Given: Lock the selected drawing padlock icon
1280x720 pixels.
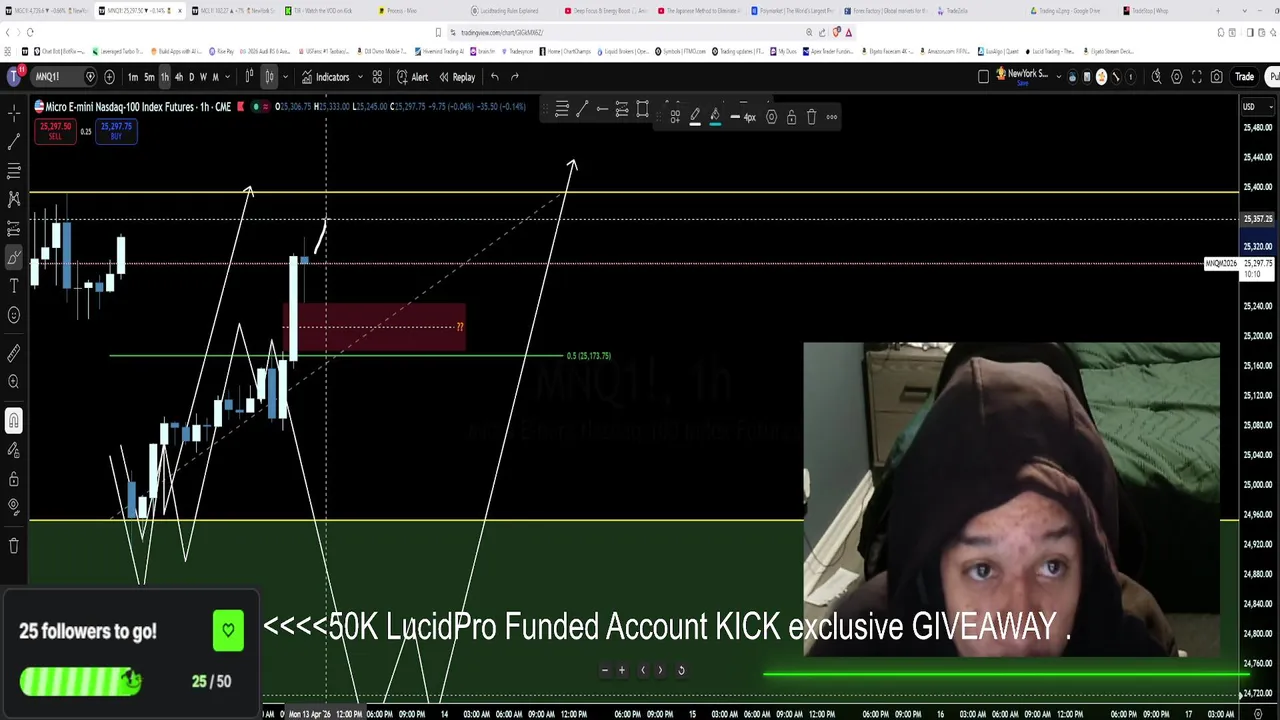Looking at the screenshot, I should pyautogui.click(x=791, y=117).
